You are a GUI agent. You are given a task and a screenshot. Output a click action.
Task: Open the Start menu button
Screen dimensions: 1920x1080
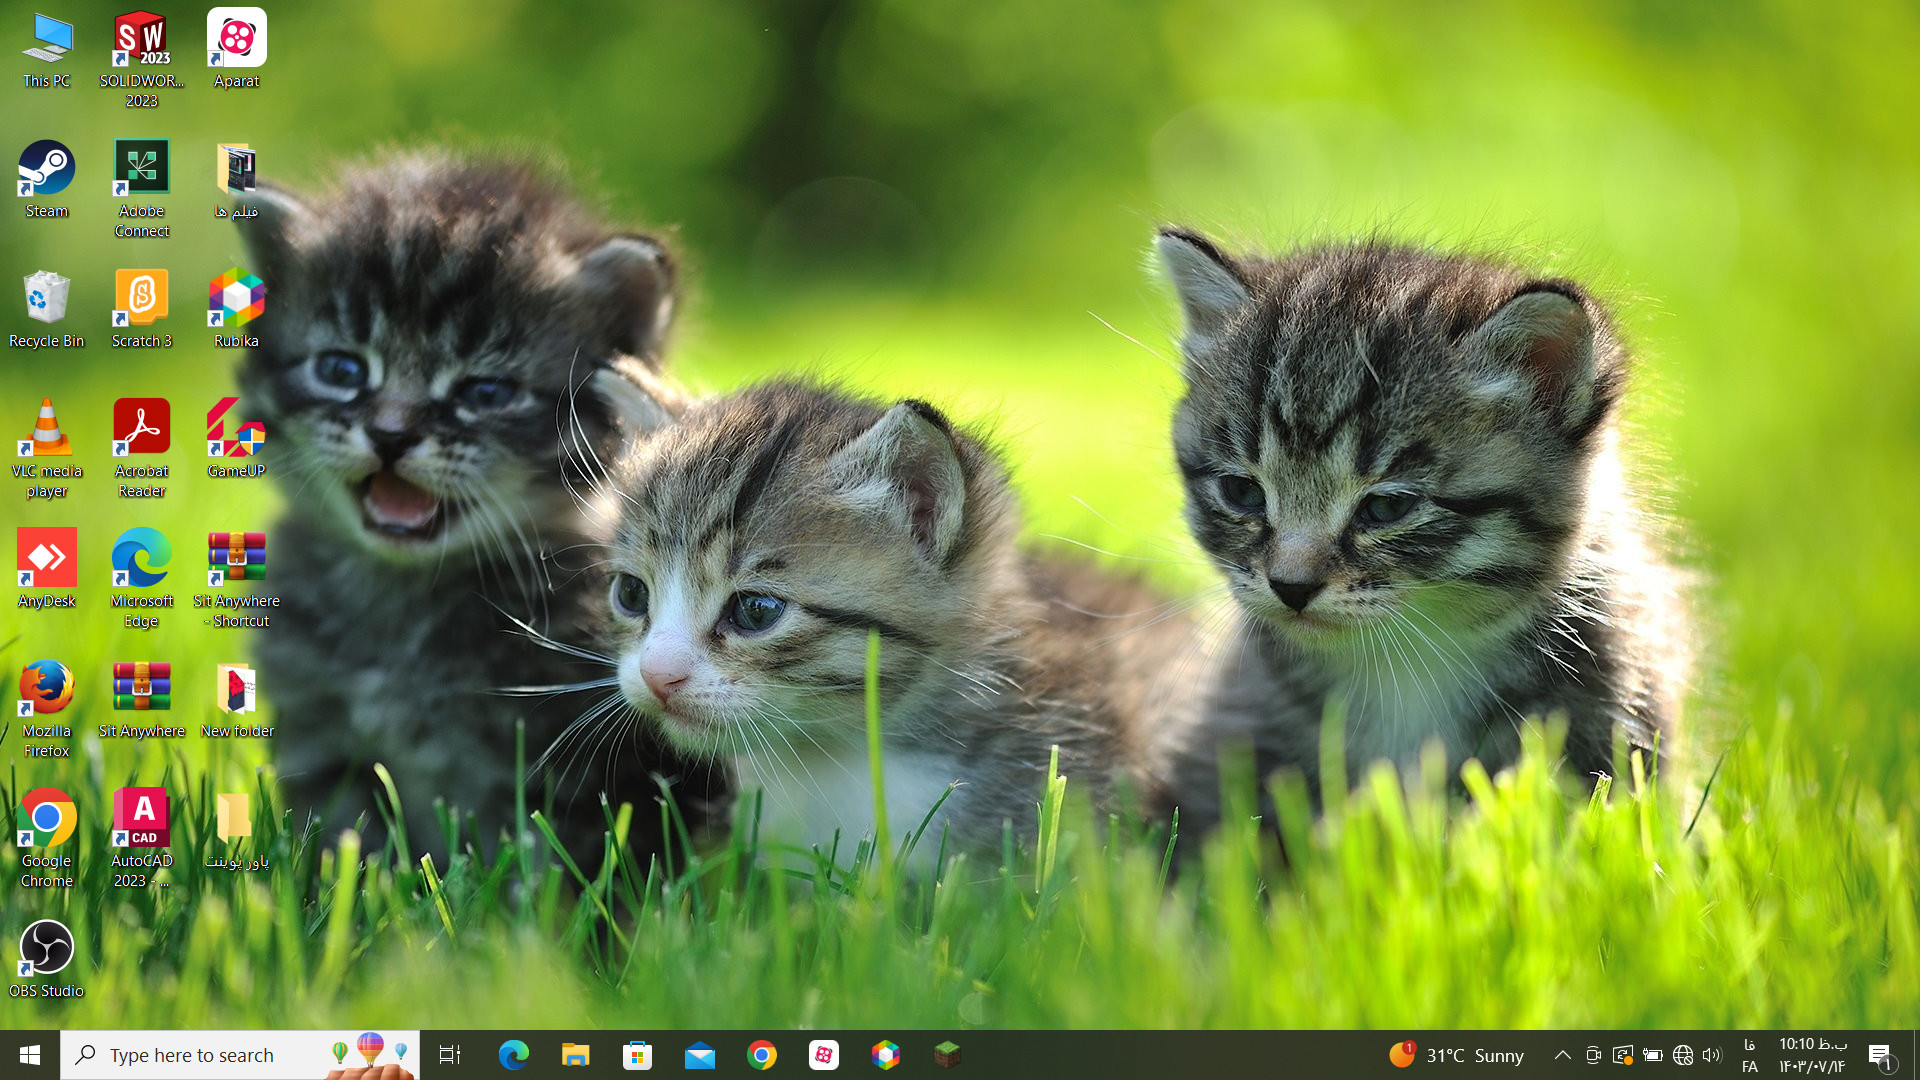pos(30,1055)
